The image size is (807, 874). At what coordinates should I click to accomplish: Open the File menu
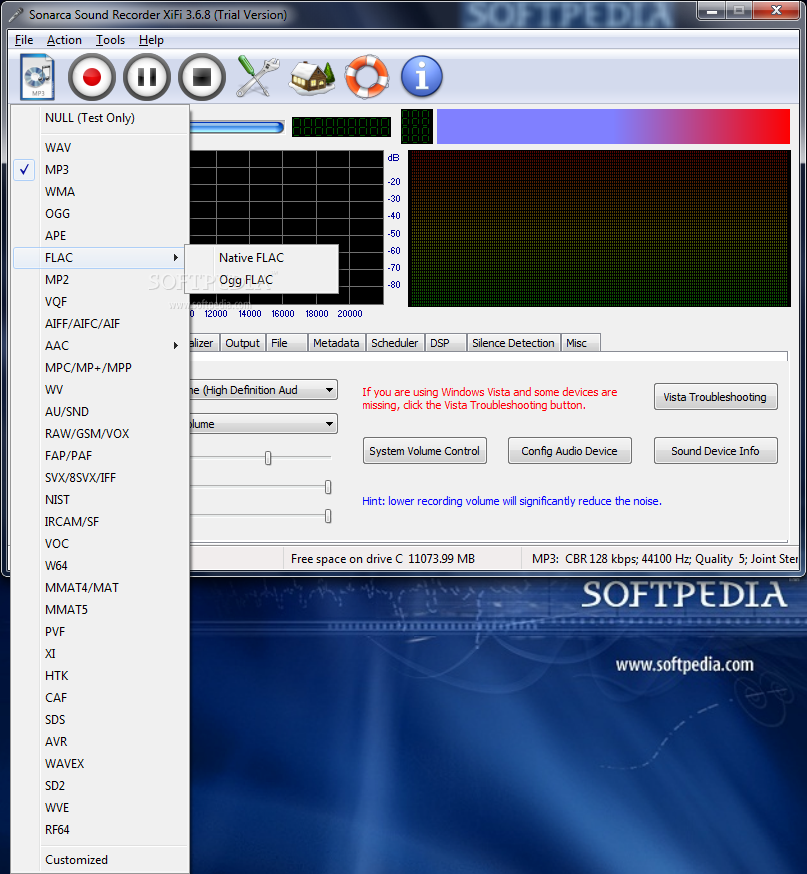tap(24, 40)
